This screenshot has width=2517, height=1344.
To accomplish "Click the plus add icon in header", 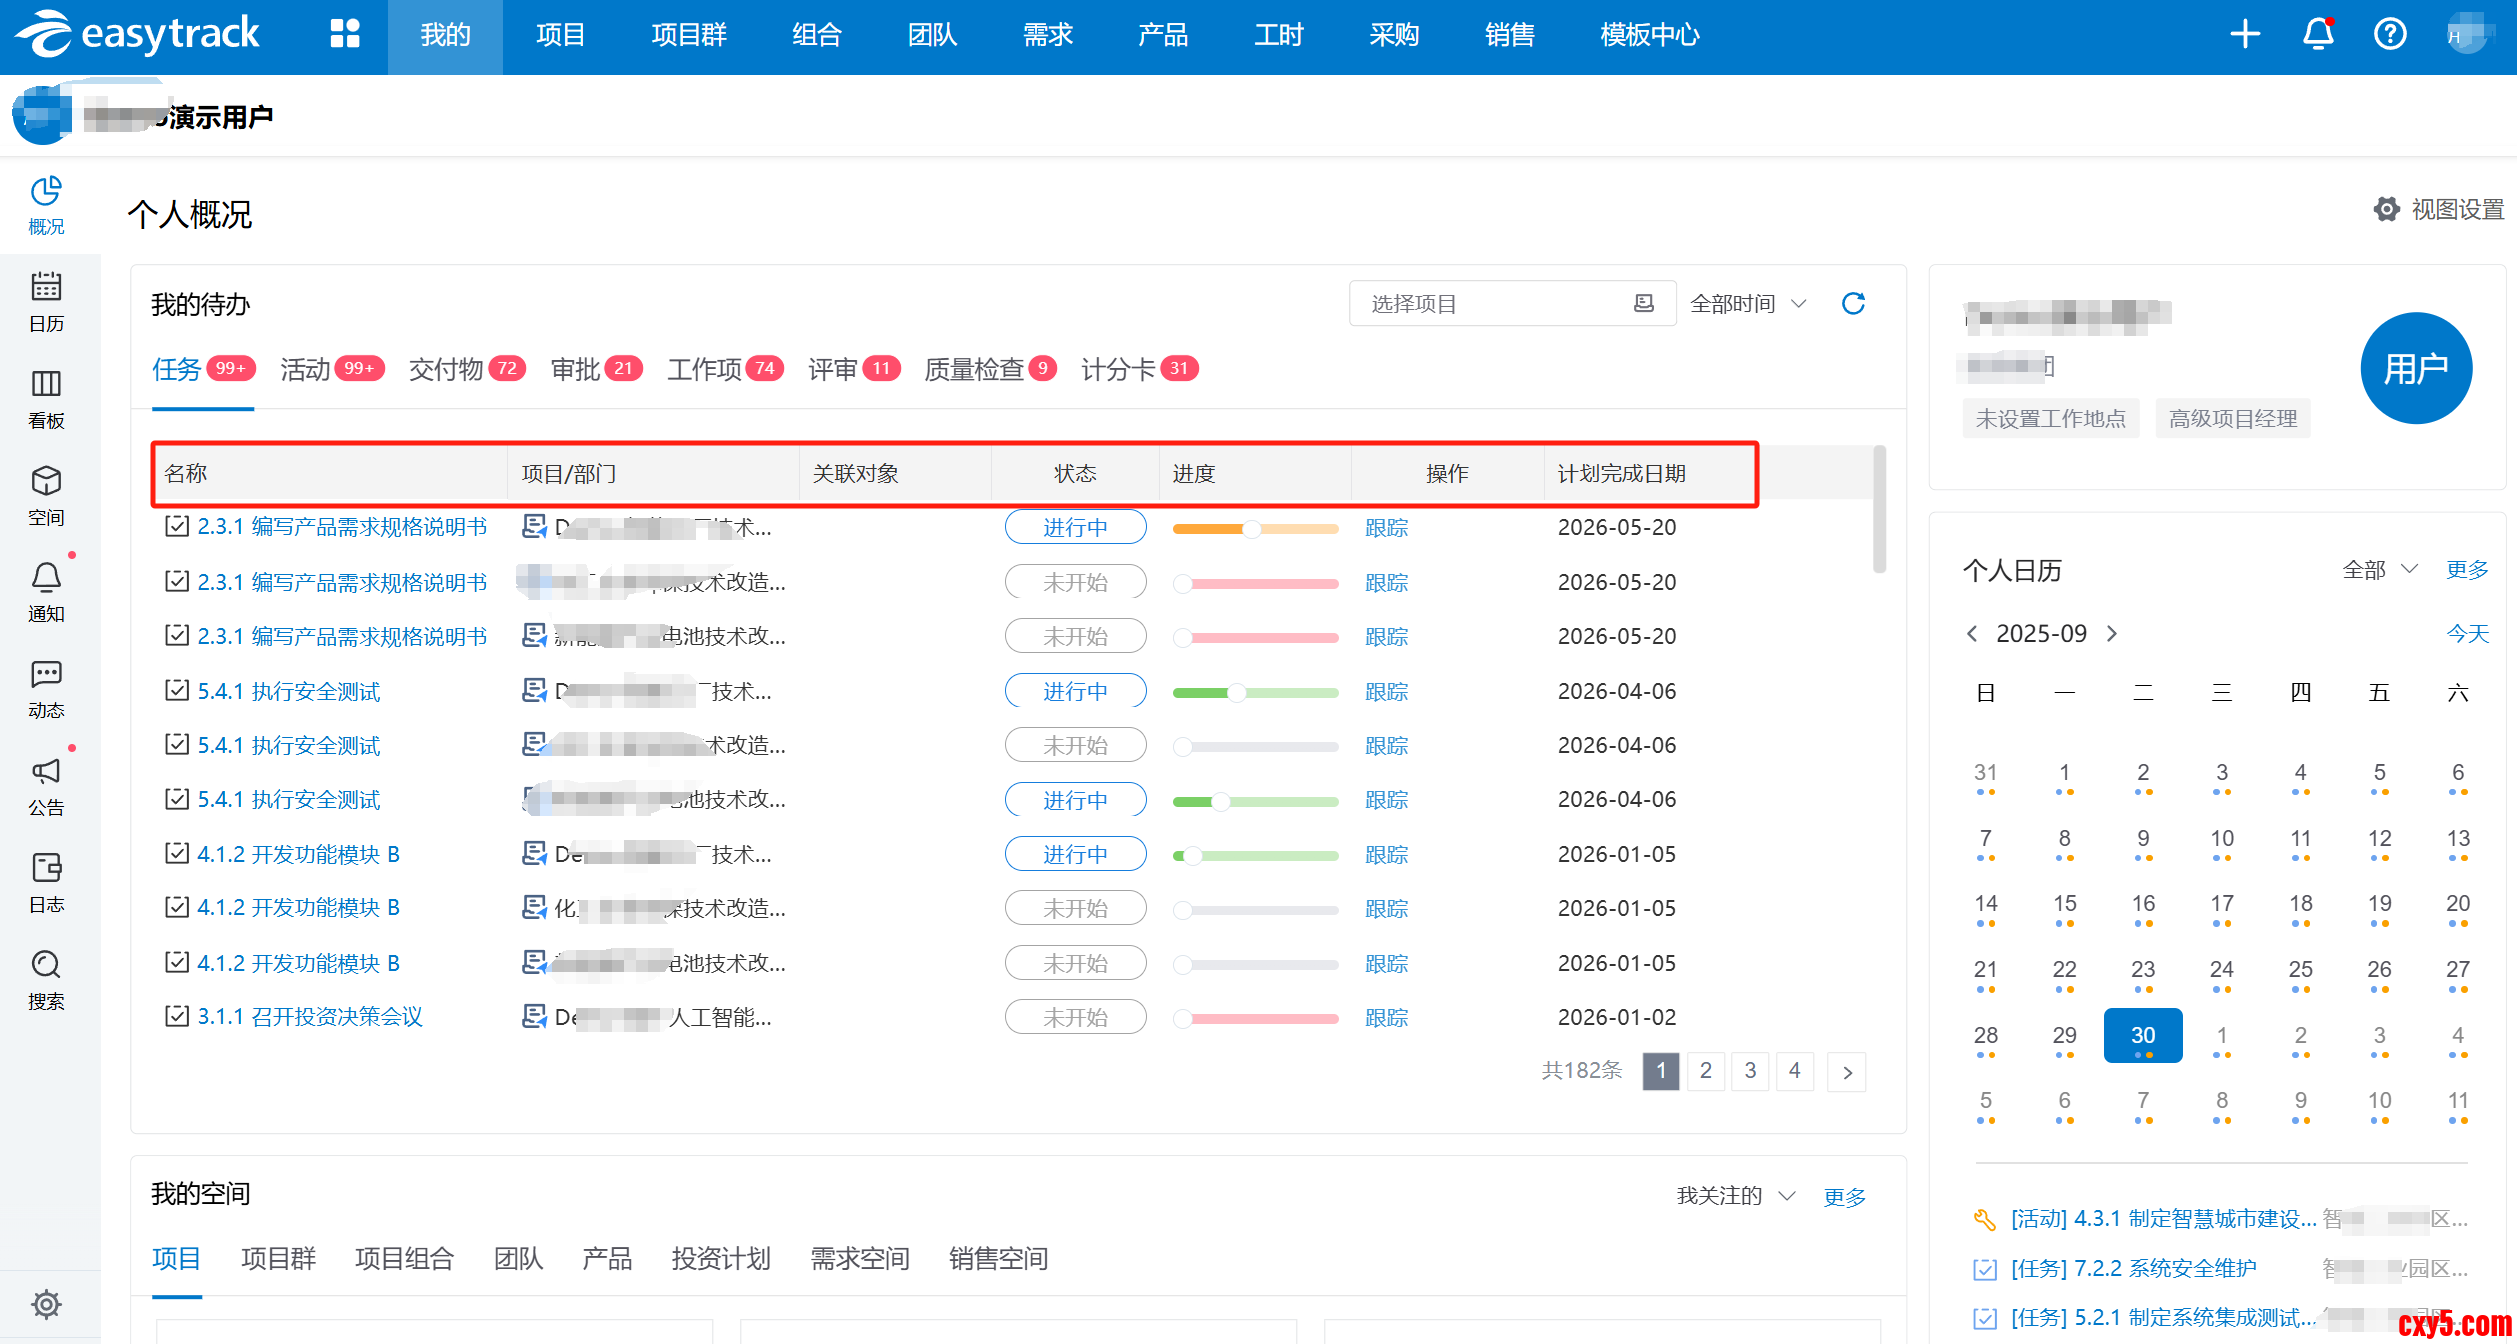I will [2245, 34].
